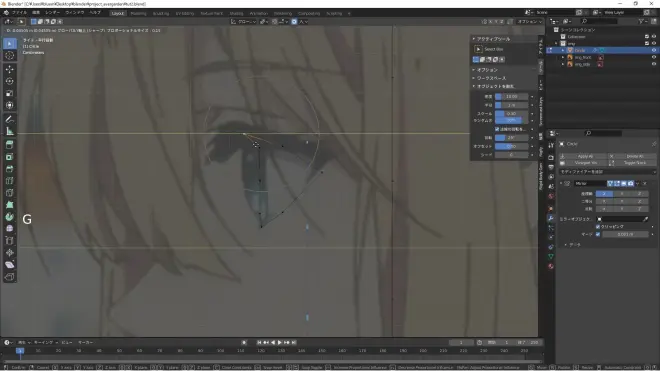The height and width of the screenshot is (371, 660).
Task: Adjust the ランダム化 70% slider
Action: 511,120
